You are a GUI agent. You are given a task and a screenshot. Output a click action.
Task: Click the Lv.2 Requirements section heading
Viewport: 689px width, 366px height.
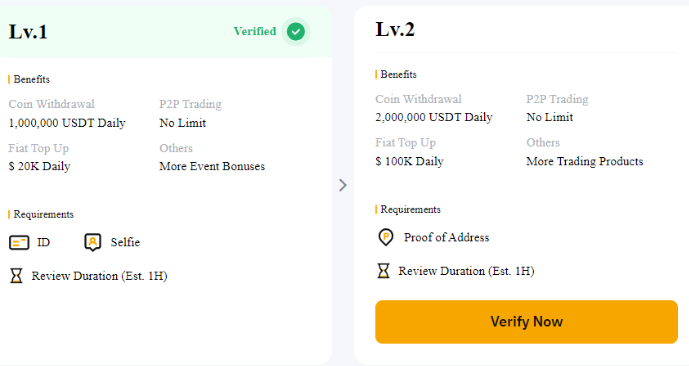click(410, 210)
